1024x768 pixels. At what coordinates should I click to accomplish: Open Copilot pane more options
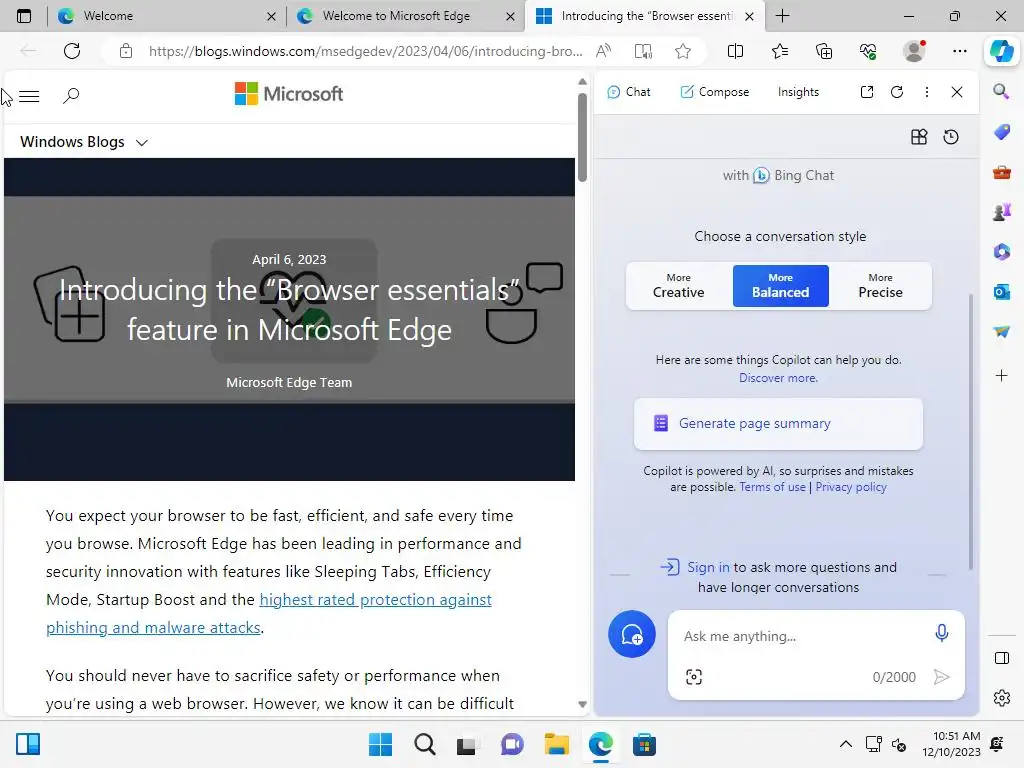point(927,92)
